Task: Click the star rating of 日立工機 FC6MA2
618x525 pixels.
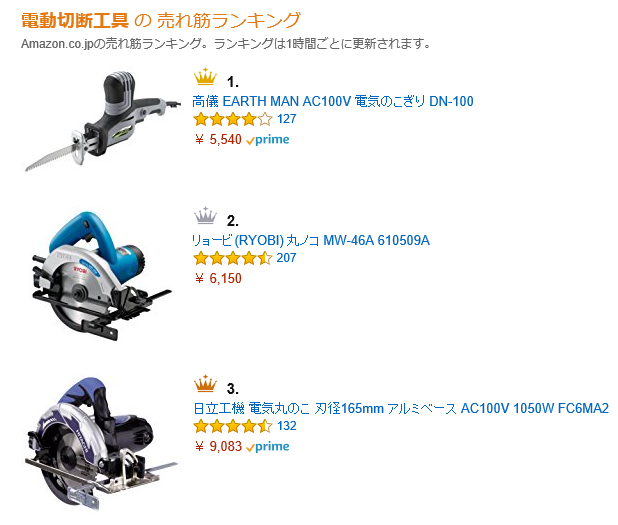Action: [x=233, y=426]
